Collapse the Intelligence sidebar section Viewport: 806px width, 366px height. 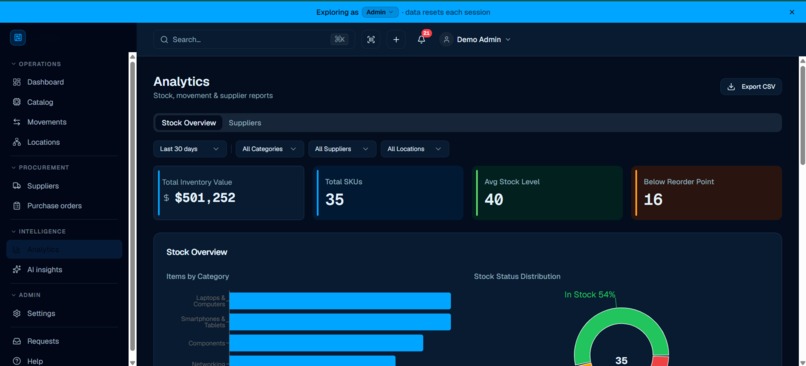pyautogui.click(x=39, y=232)
